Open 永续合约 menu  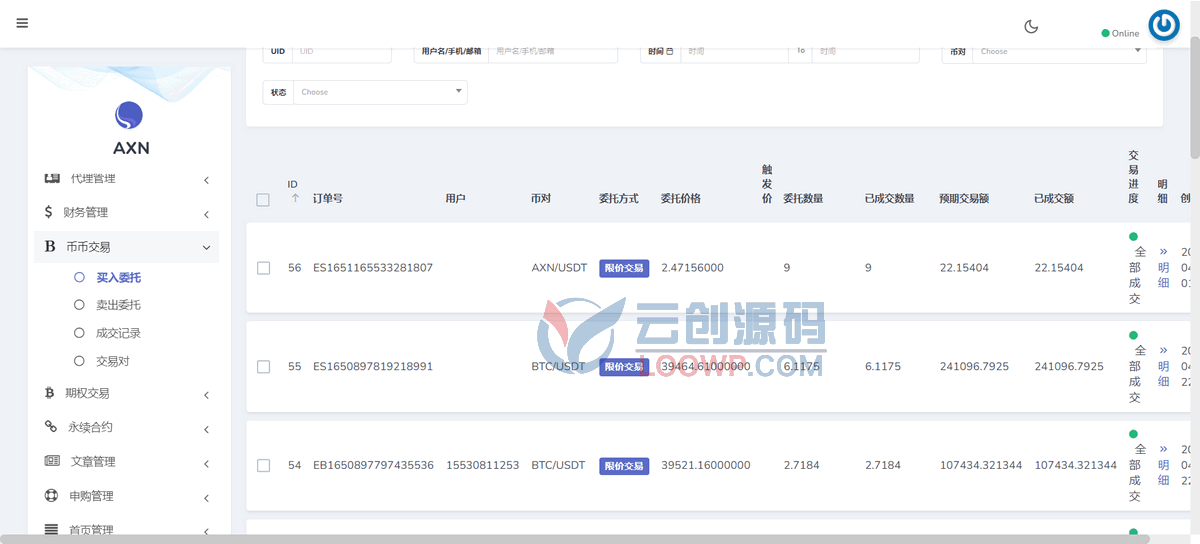click(x=126, y=427)
